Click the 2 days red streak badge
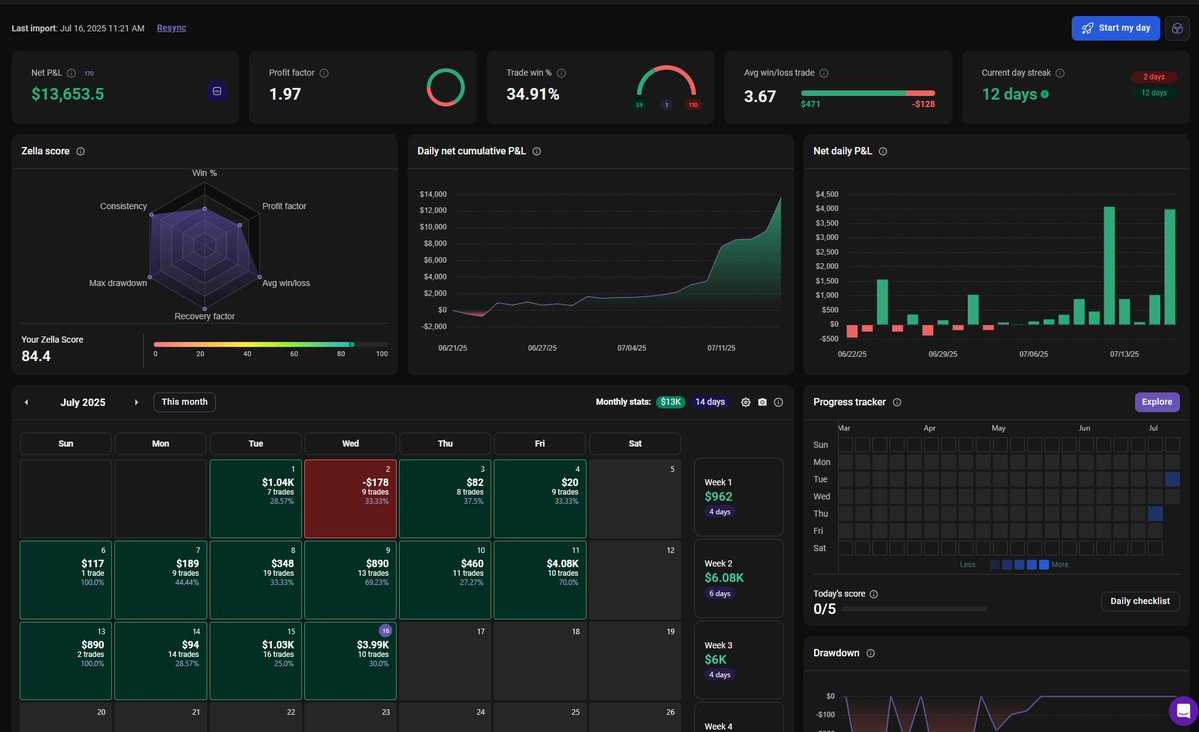 point(1154,77)
